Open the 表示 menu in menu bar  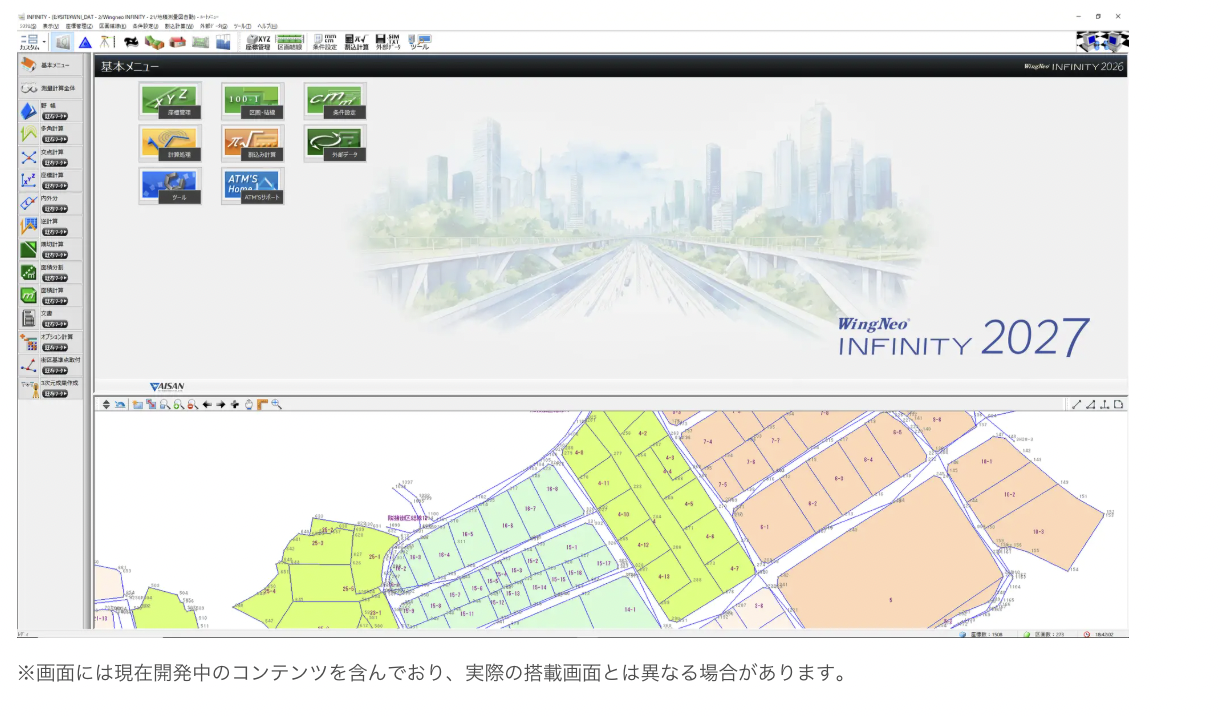pos(50,26)
